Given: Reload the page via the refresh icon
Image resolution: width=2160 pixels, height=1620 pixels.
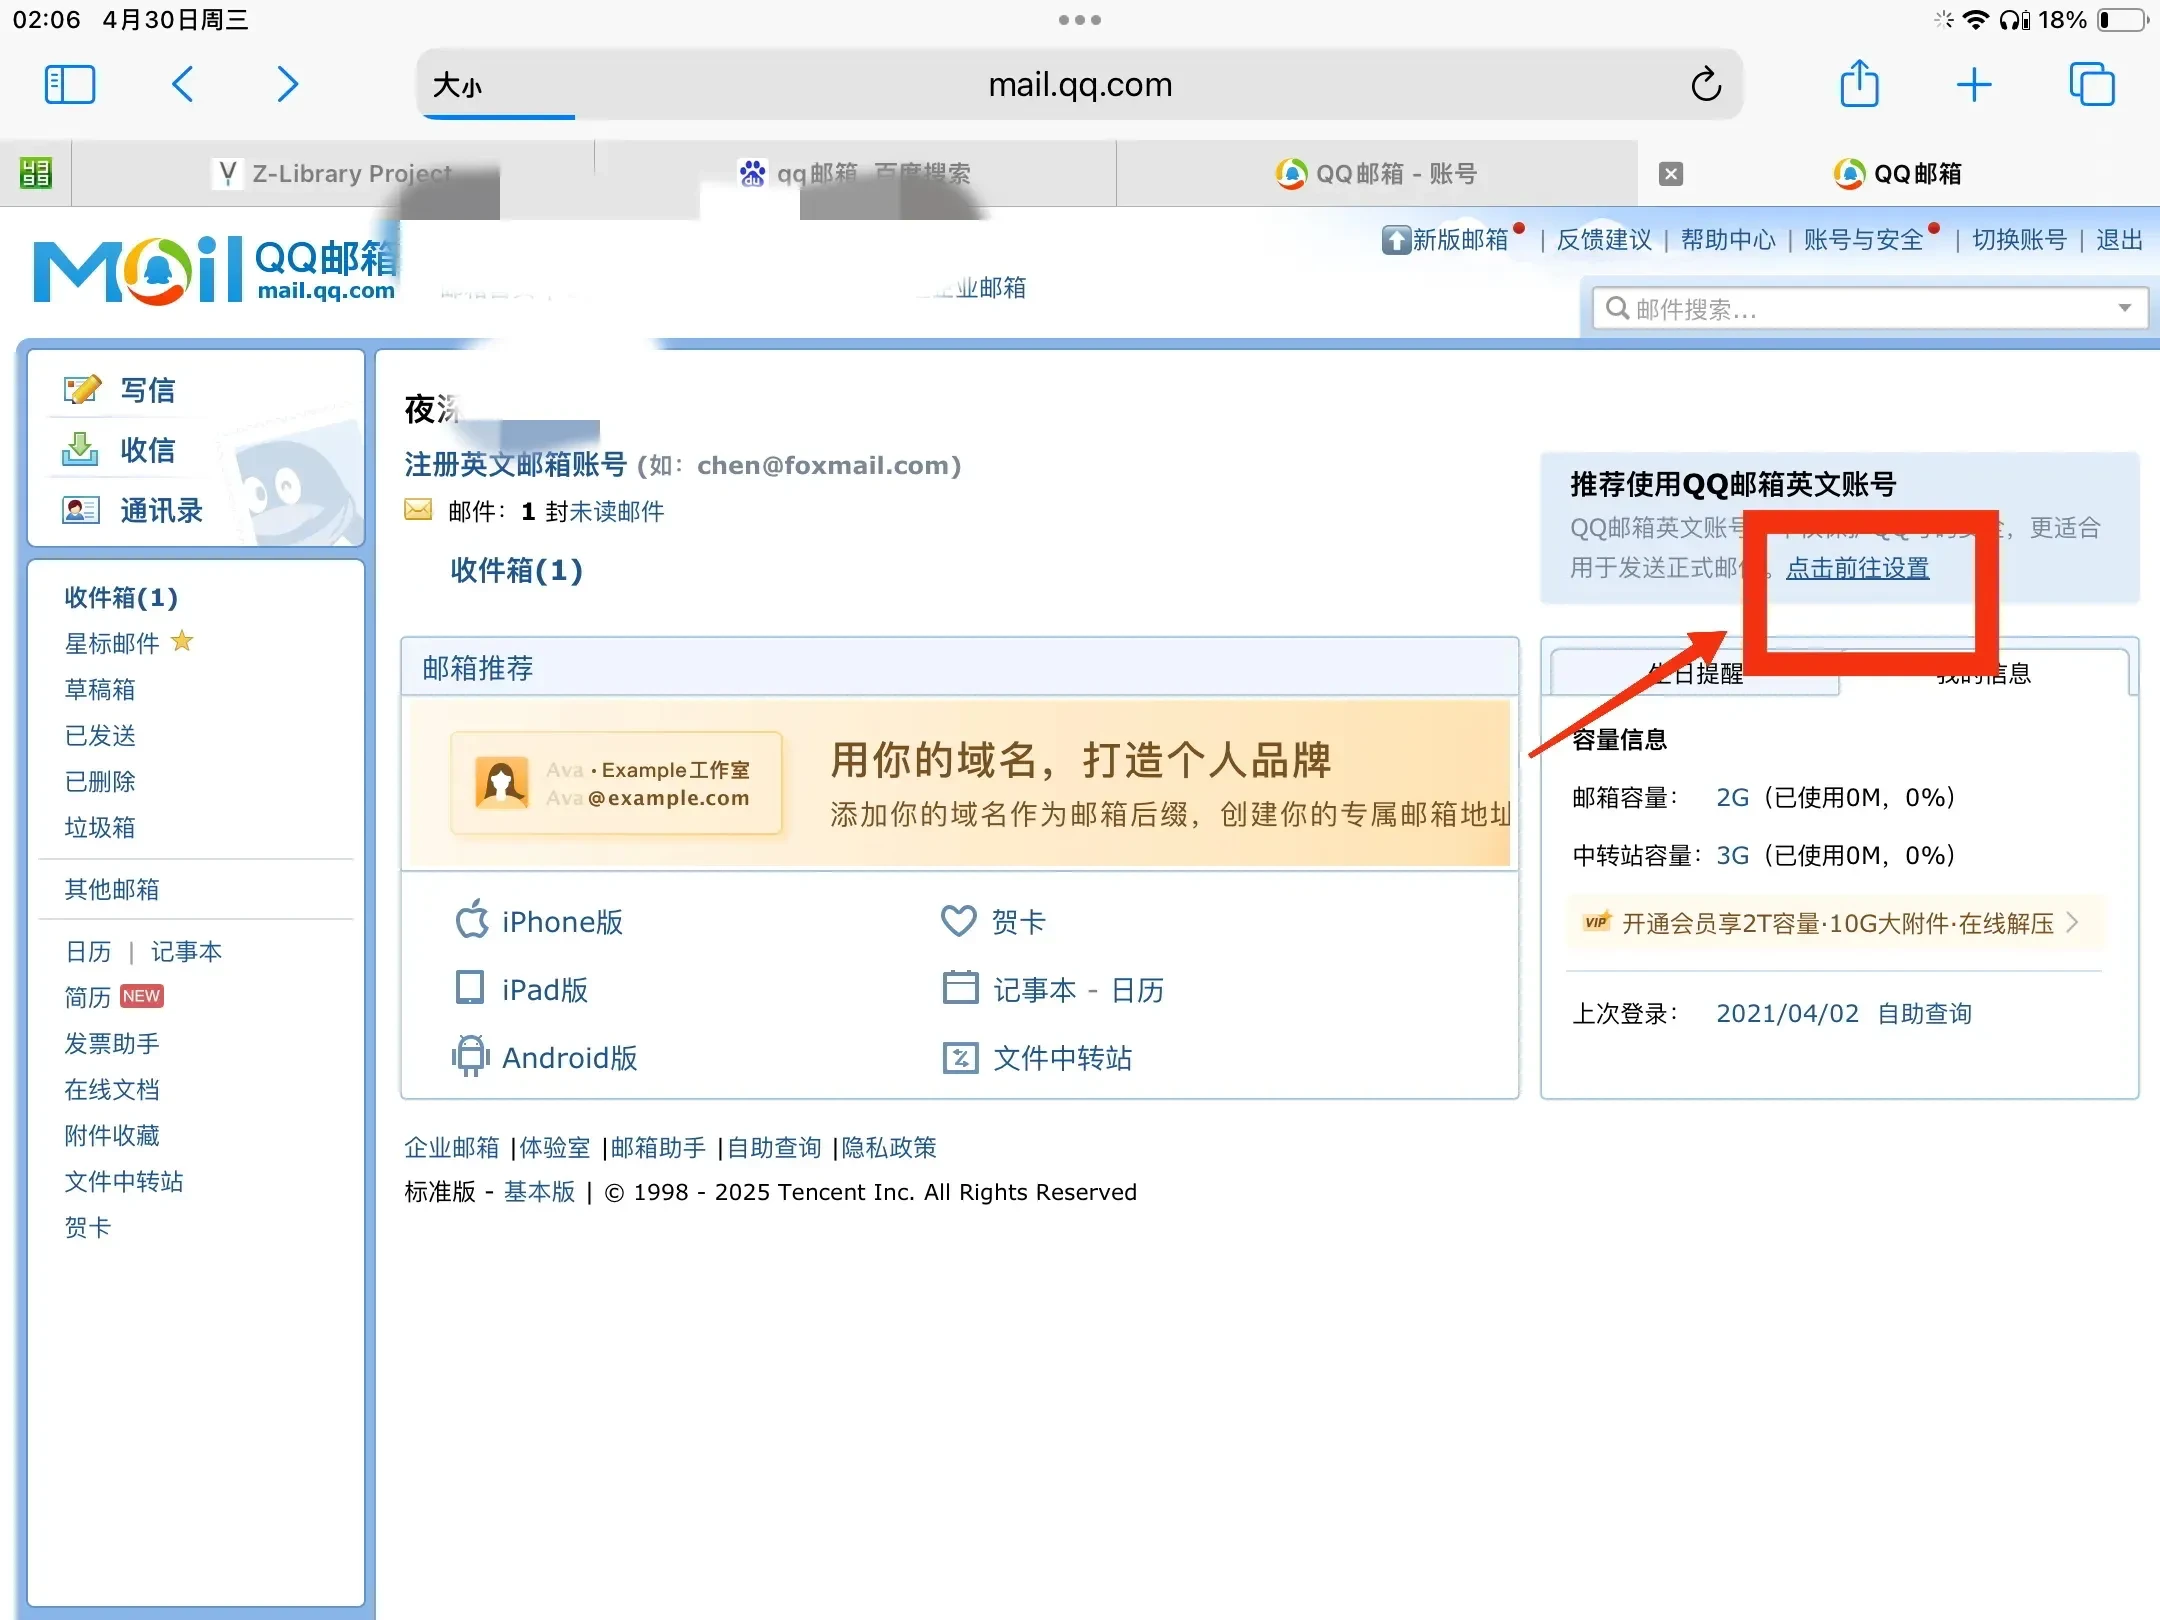Looking at the screenshot, I should click(1704, 84).
